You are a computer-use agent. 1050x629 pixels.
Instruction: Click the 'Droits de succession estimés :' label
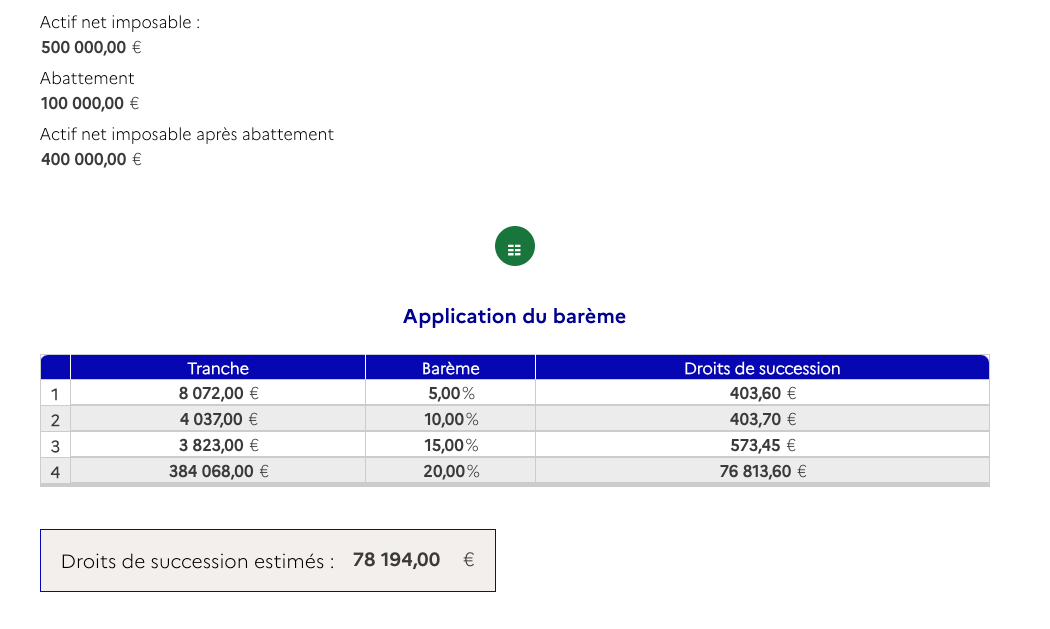pyautogui.click(x=198, y=561)
